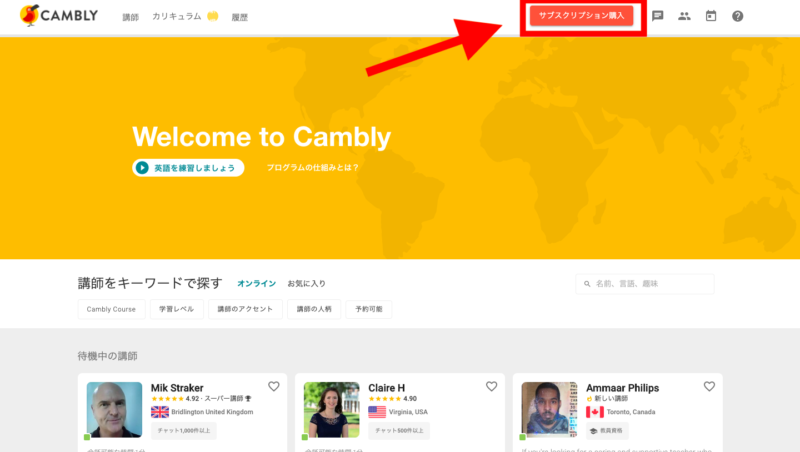
Task: Click the magnifier icon in tutor search
Action: pos(587,284)
